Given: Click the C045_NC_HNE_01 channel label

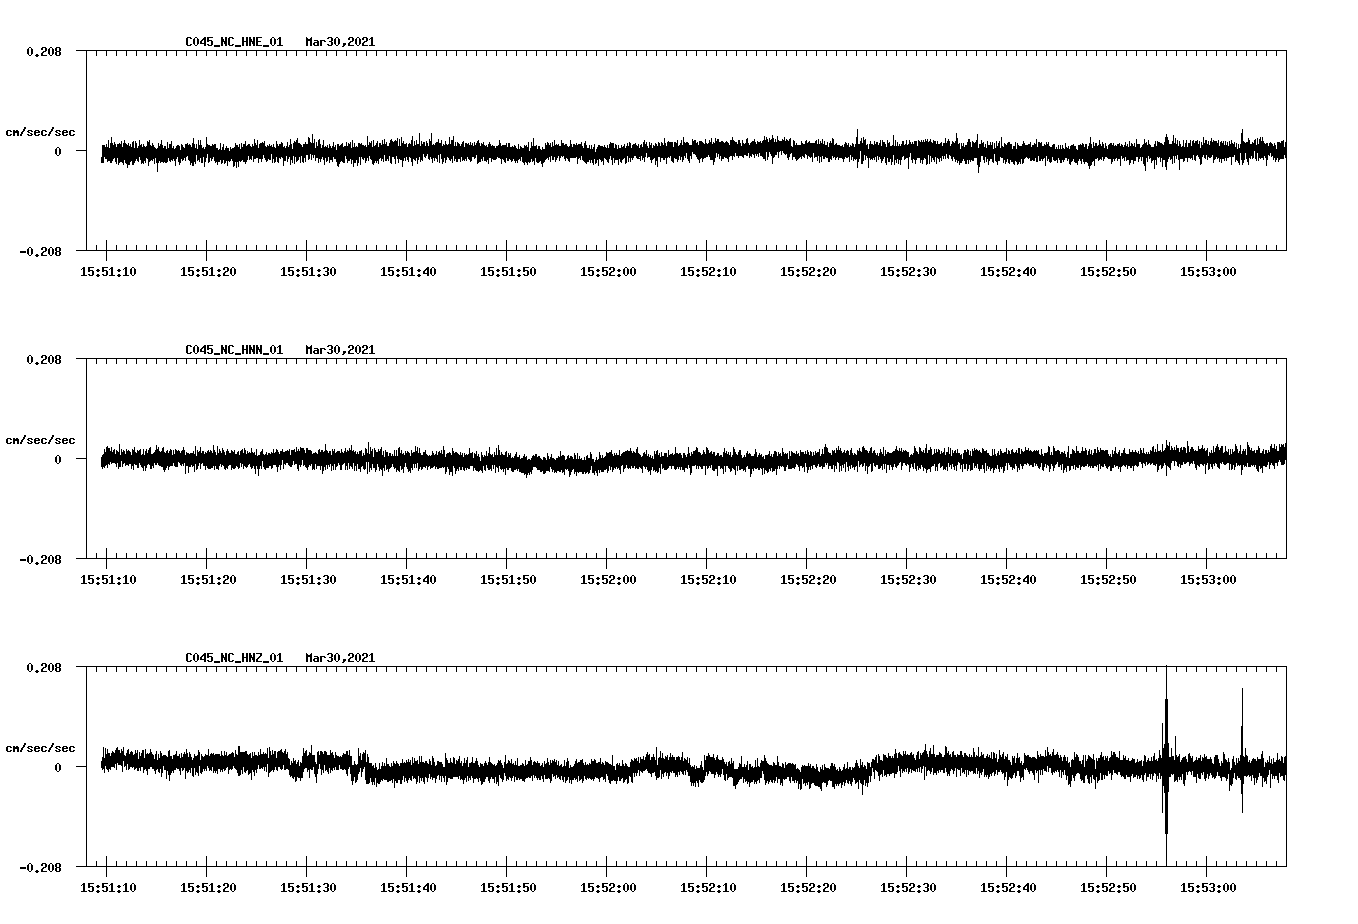Looking at the screenshot, I should [232, 41].
